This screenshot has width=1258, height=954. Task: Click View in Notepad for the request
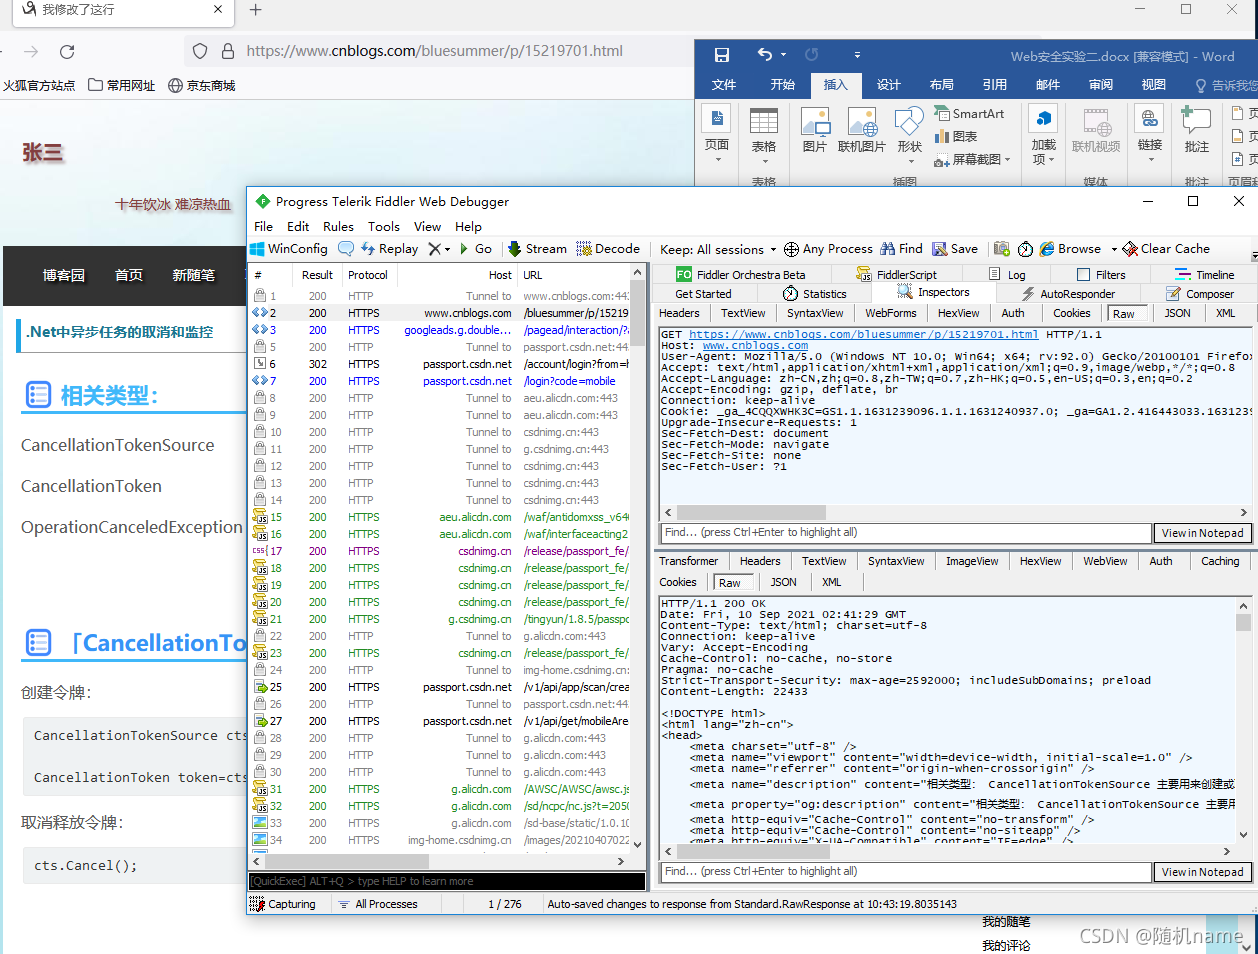point(1202,533)
